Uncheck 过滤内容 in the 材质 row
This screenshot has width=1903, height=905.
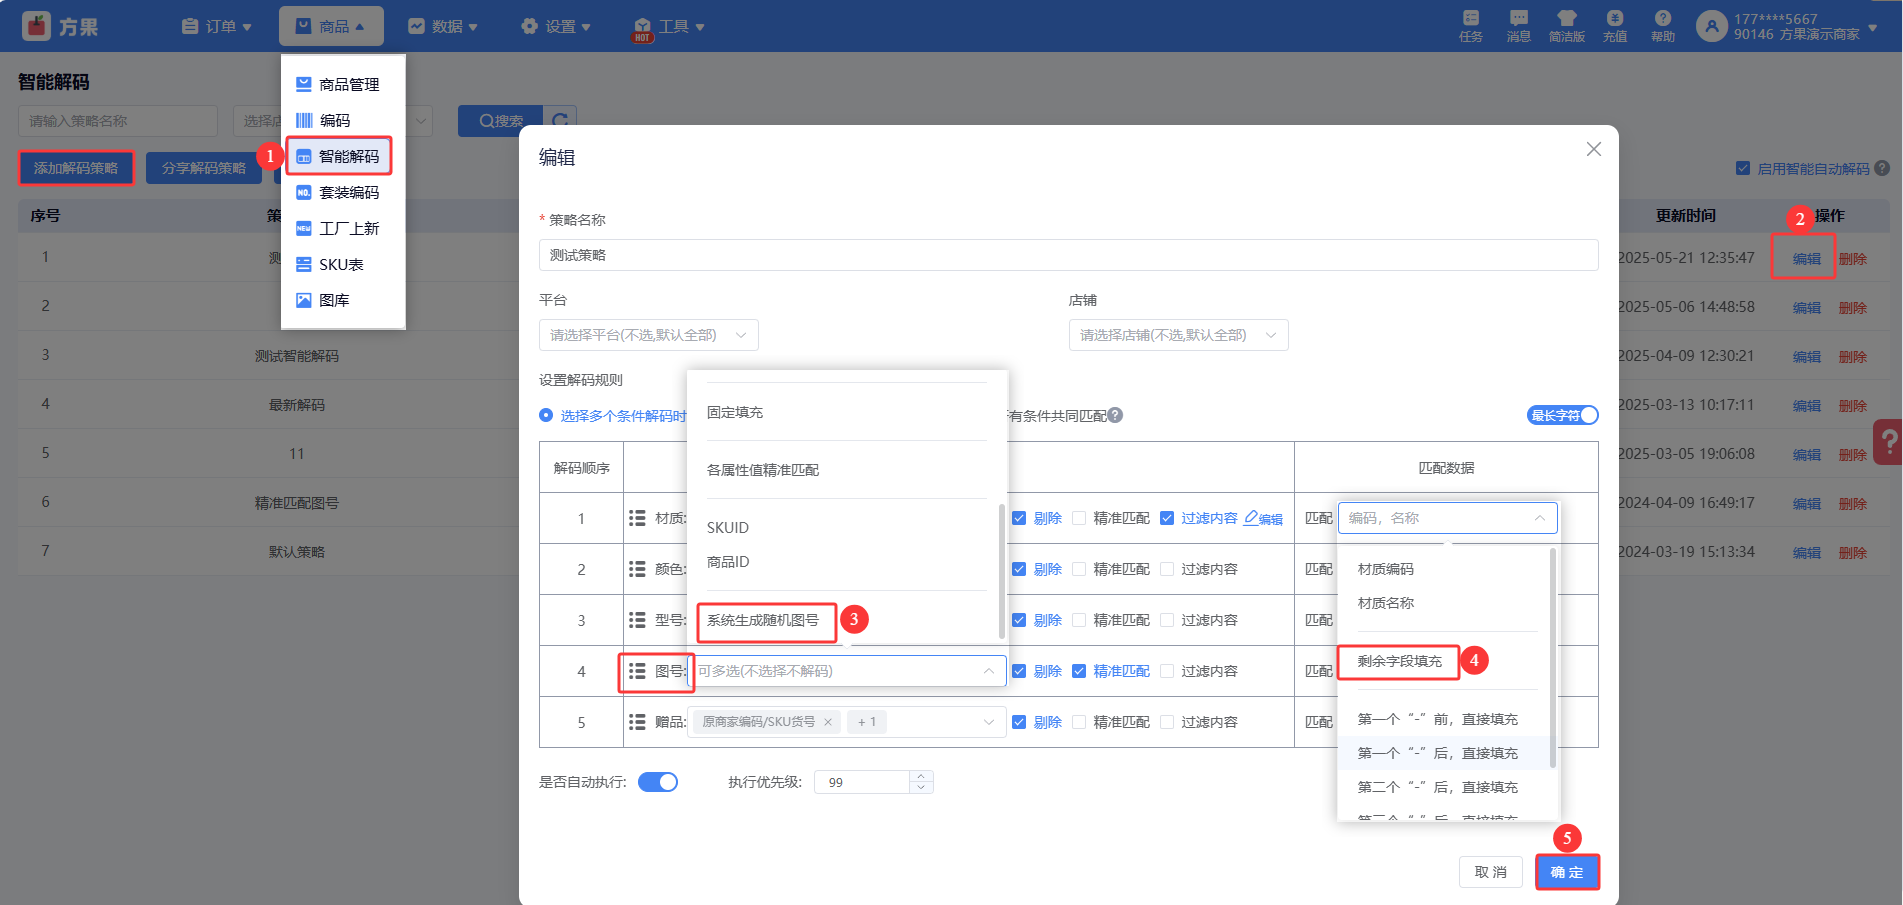click(x=1167, y=518)
